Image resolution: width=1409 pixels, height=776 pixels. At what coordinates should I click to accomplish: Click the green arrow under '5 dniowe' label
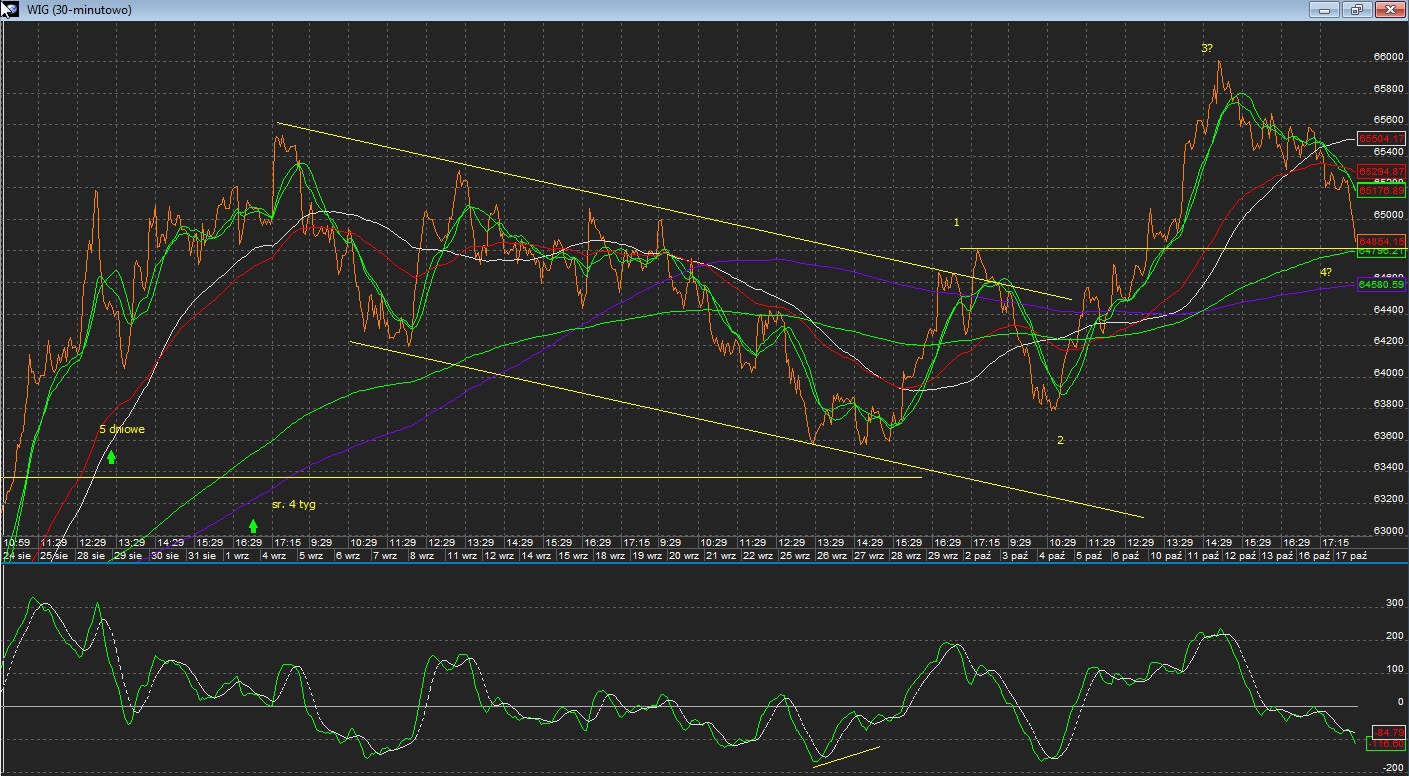click(x=112, y=457)
